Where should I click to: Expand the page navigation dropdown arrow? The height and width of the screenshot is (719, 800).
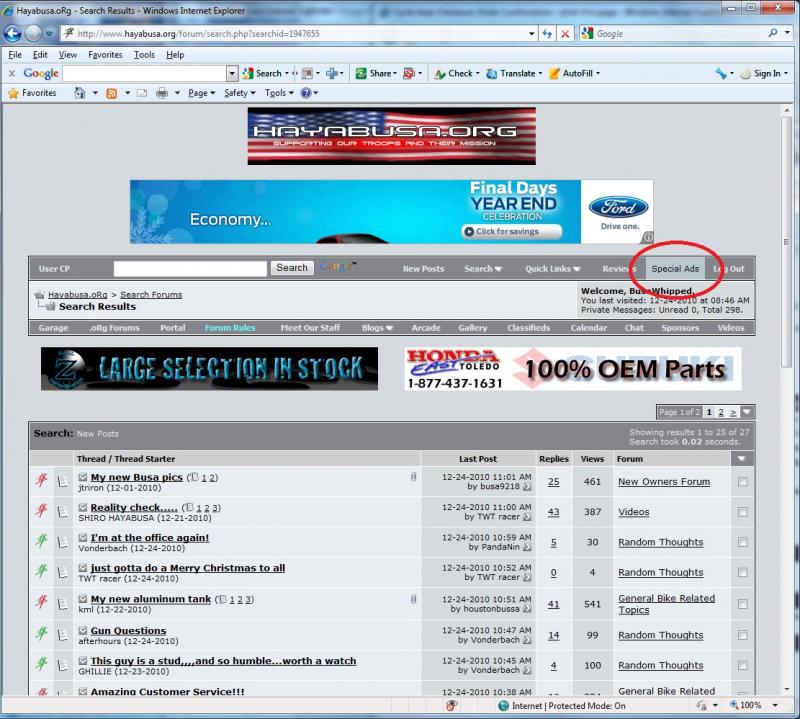(748, 412)
